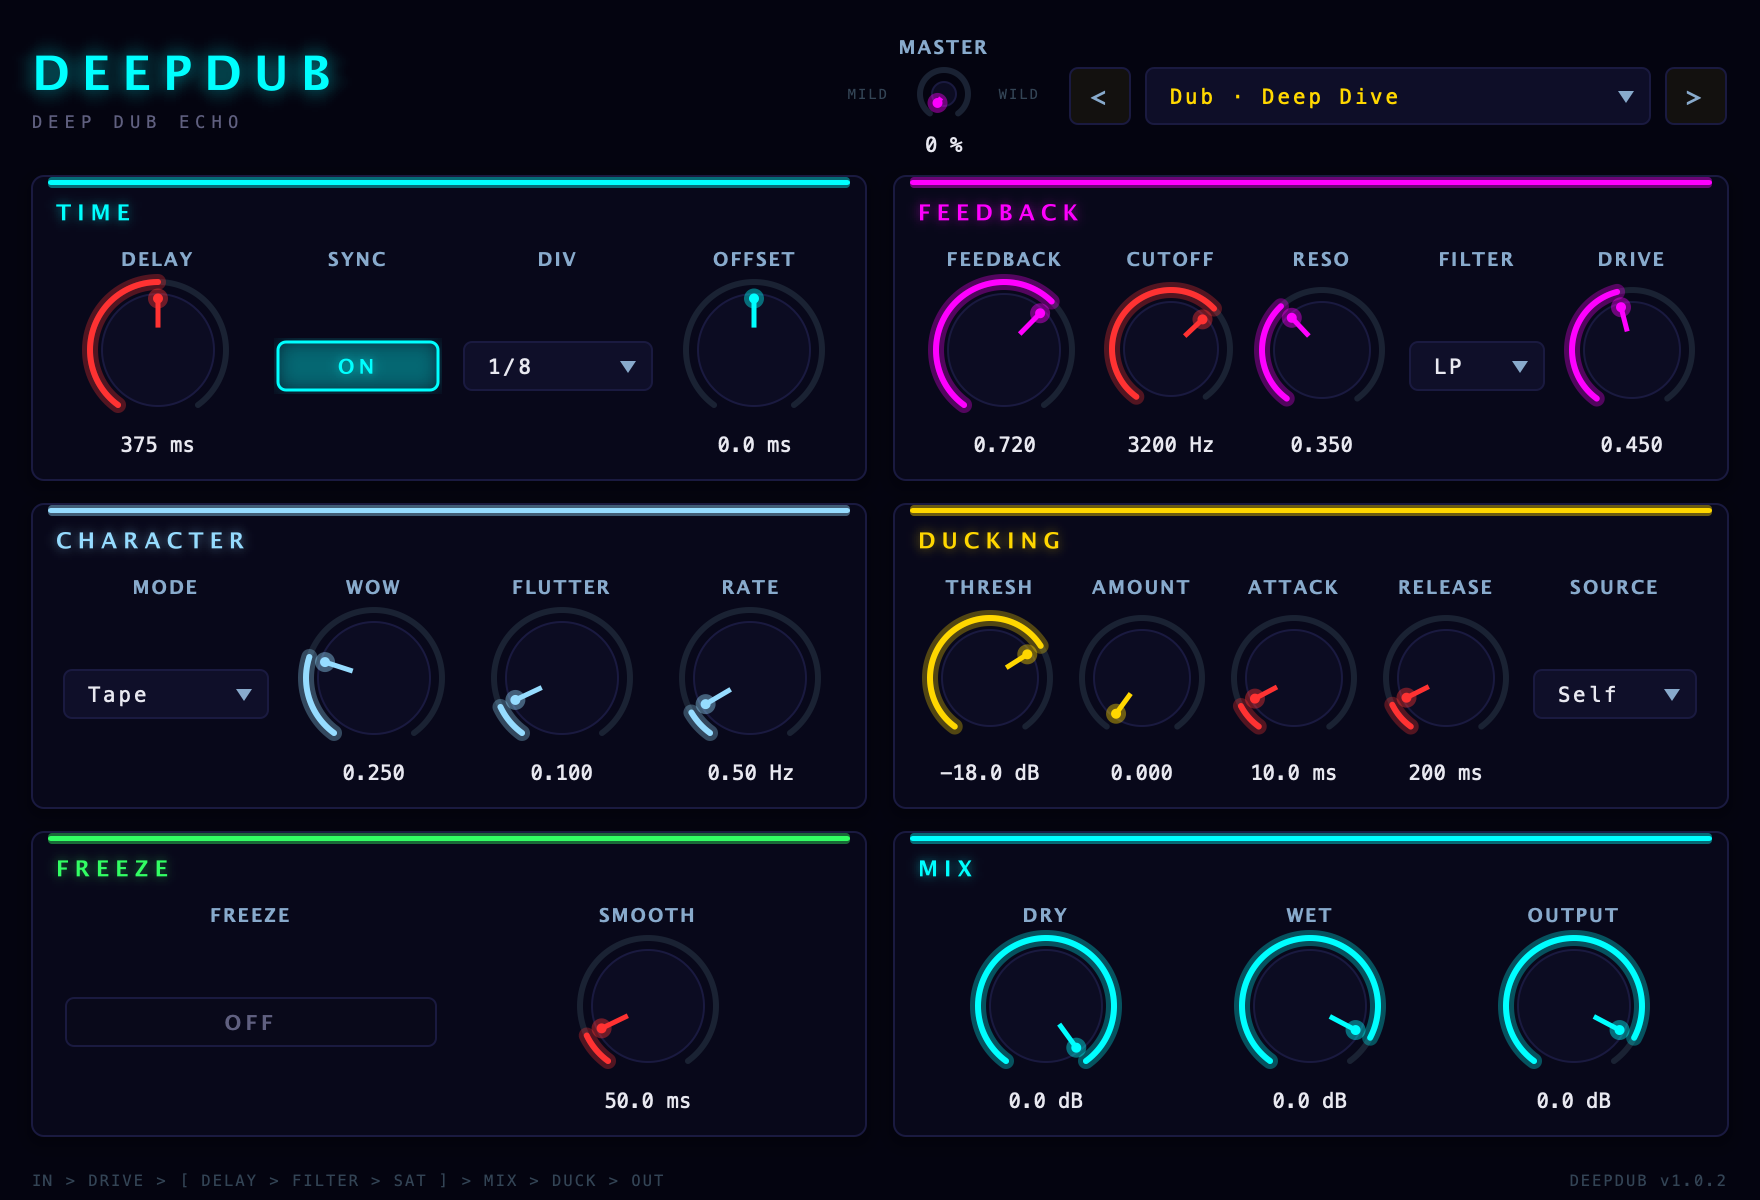1760x1200 pixels.
Task: Click the MASTER macro knob
Action: (943, 95)
